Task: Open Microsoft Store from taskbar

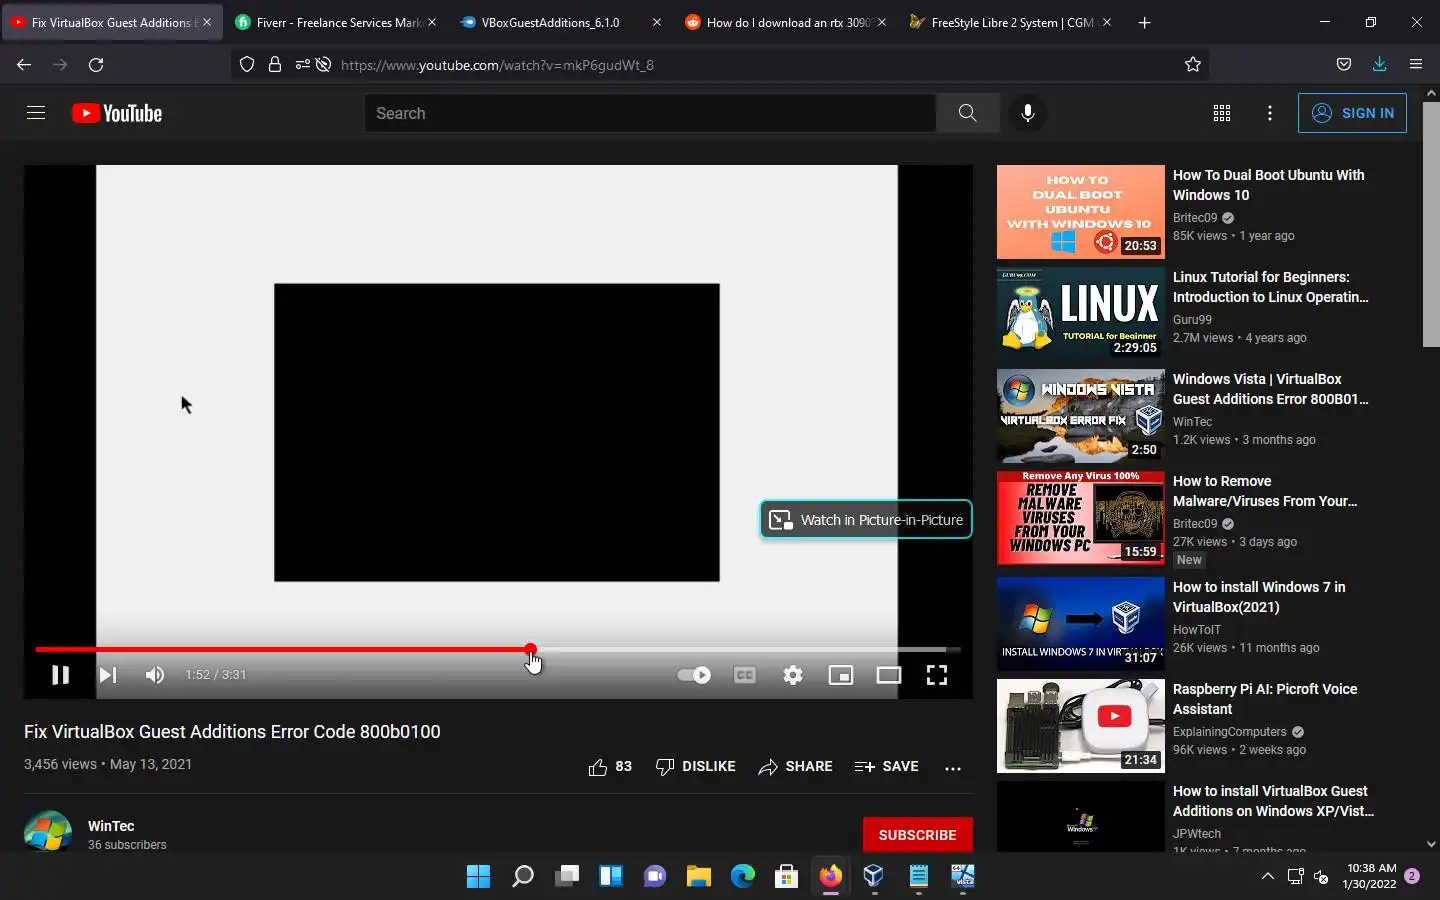Action: [x=786, y=877]
